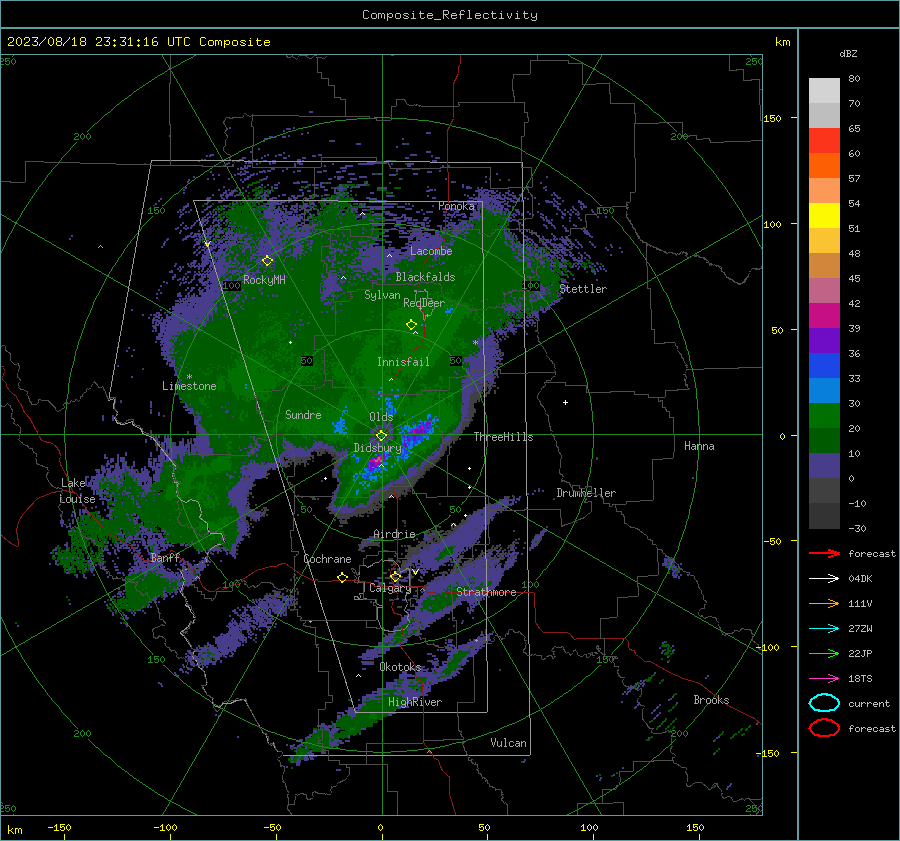Click the Brooks town label
Viewport: 900px width, 841px height.
(x=711, y=700)
